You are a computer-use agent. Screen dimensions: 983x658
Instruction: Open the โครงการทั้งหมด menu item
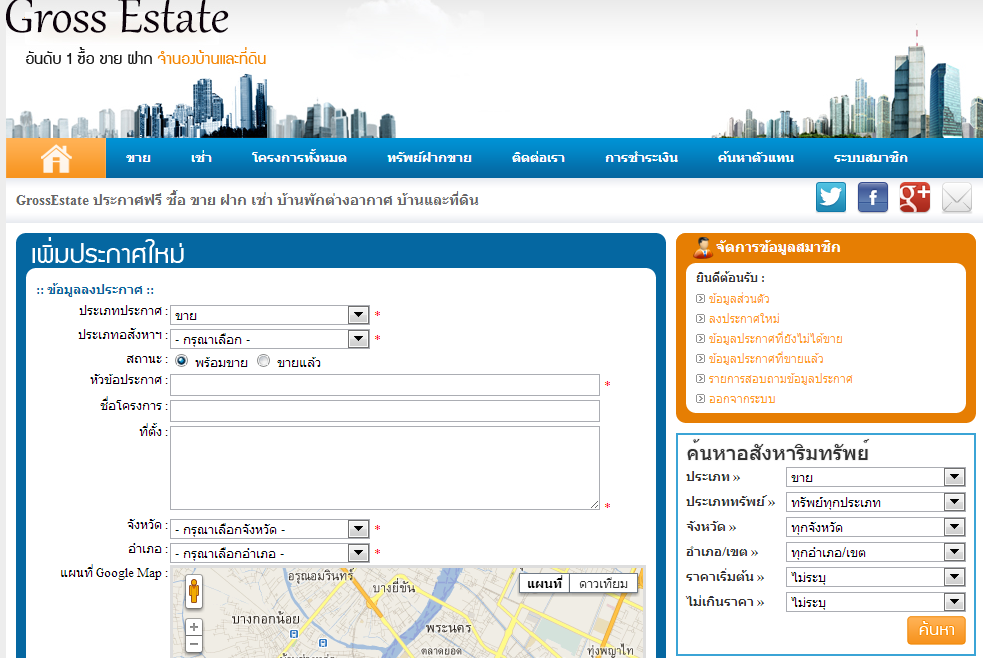coord(299,158)
